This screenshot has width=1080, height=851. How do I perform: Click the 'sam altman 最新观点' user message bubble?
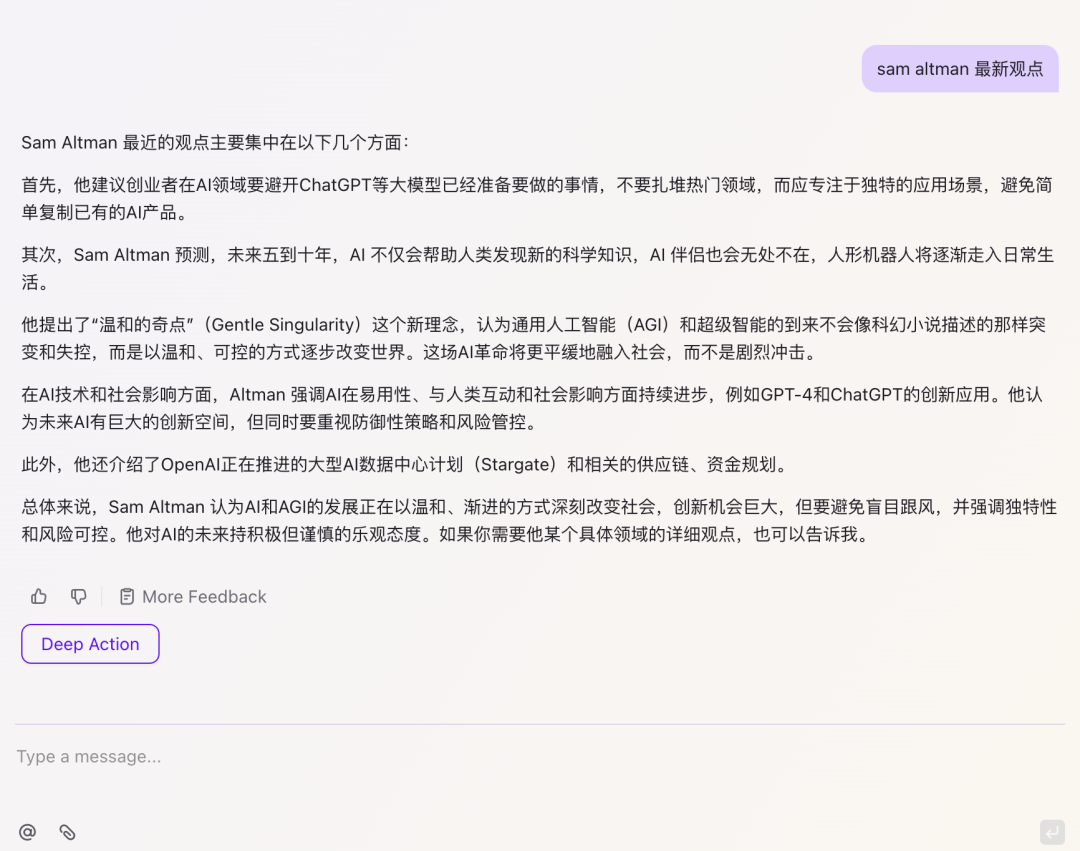click(x=959, y=69)
